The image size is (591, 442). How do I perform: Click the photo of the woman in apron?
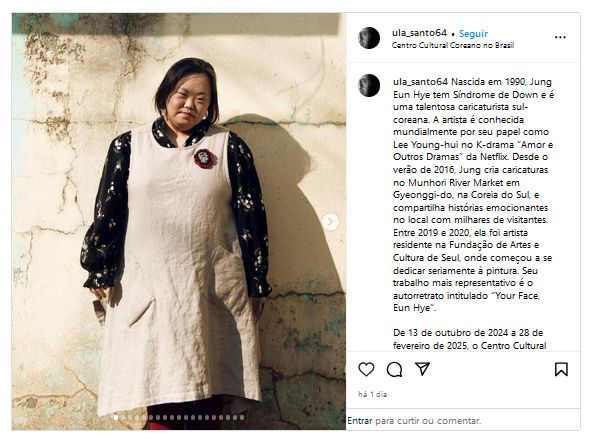coord(179,222)
